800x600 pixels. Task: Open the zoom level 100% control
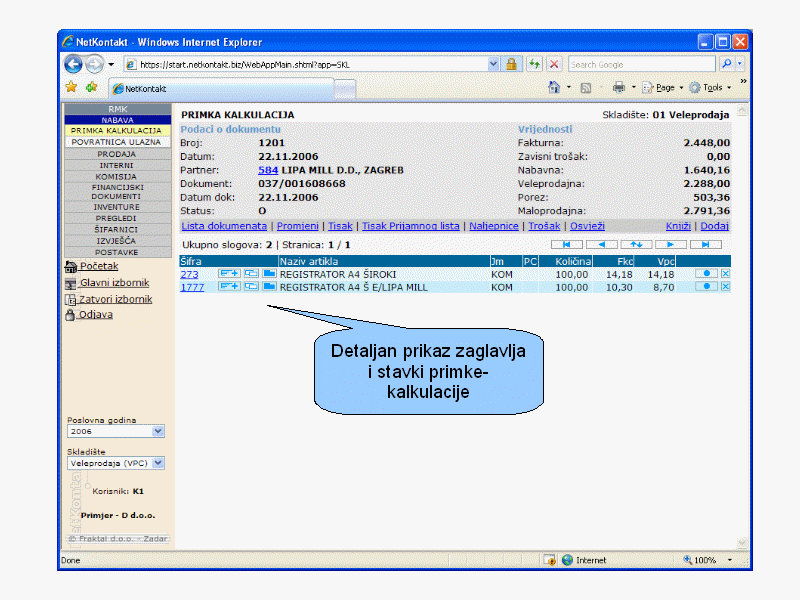coord(709,560)
